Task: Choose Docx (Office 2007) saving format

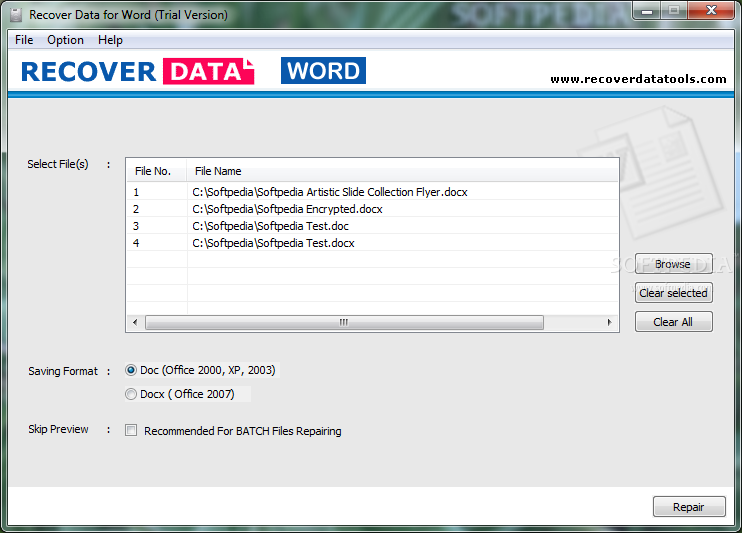Action: click(131, 394)
